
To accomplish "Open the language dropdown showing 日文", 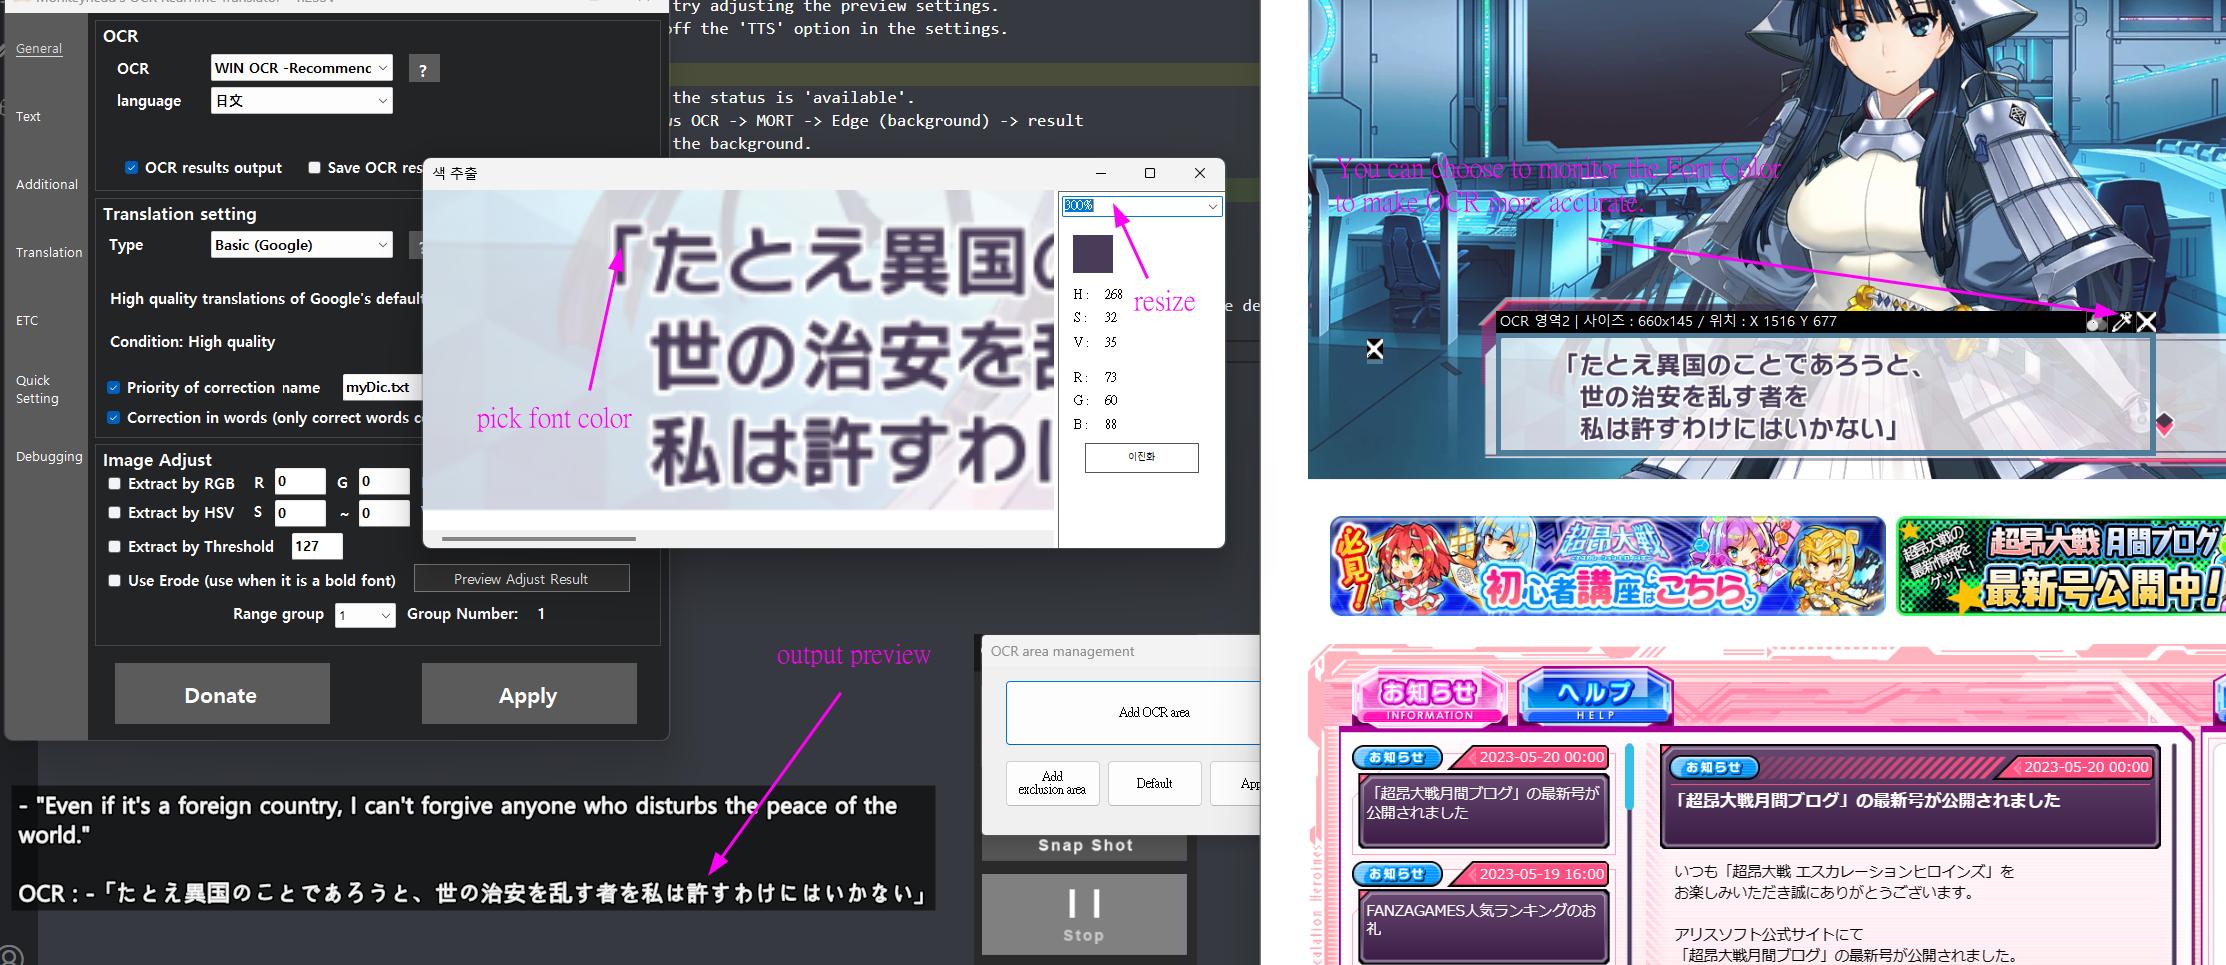I will pyautogui.click(x=301, y=100).
